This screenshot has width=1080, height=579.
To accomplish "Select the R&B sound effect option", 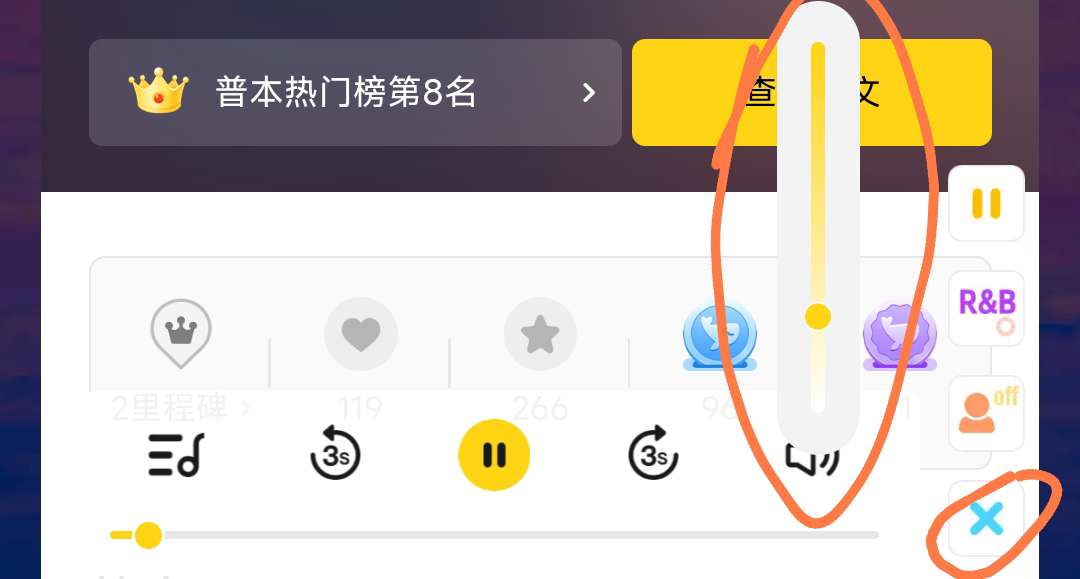I will 986,308.
